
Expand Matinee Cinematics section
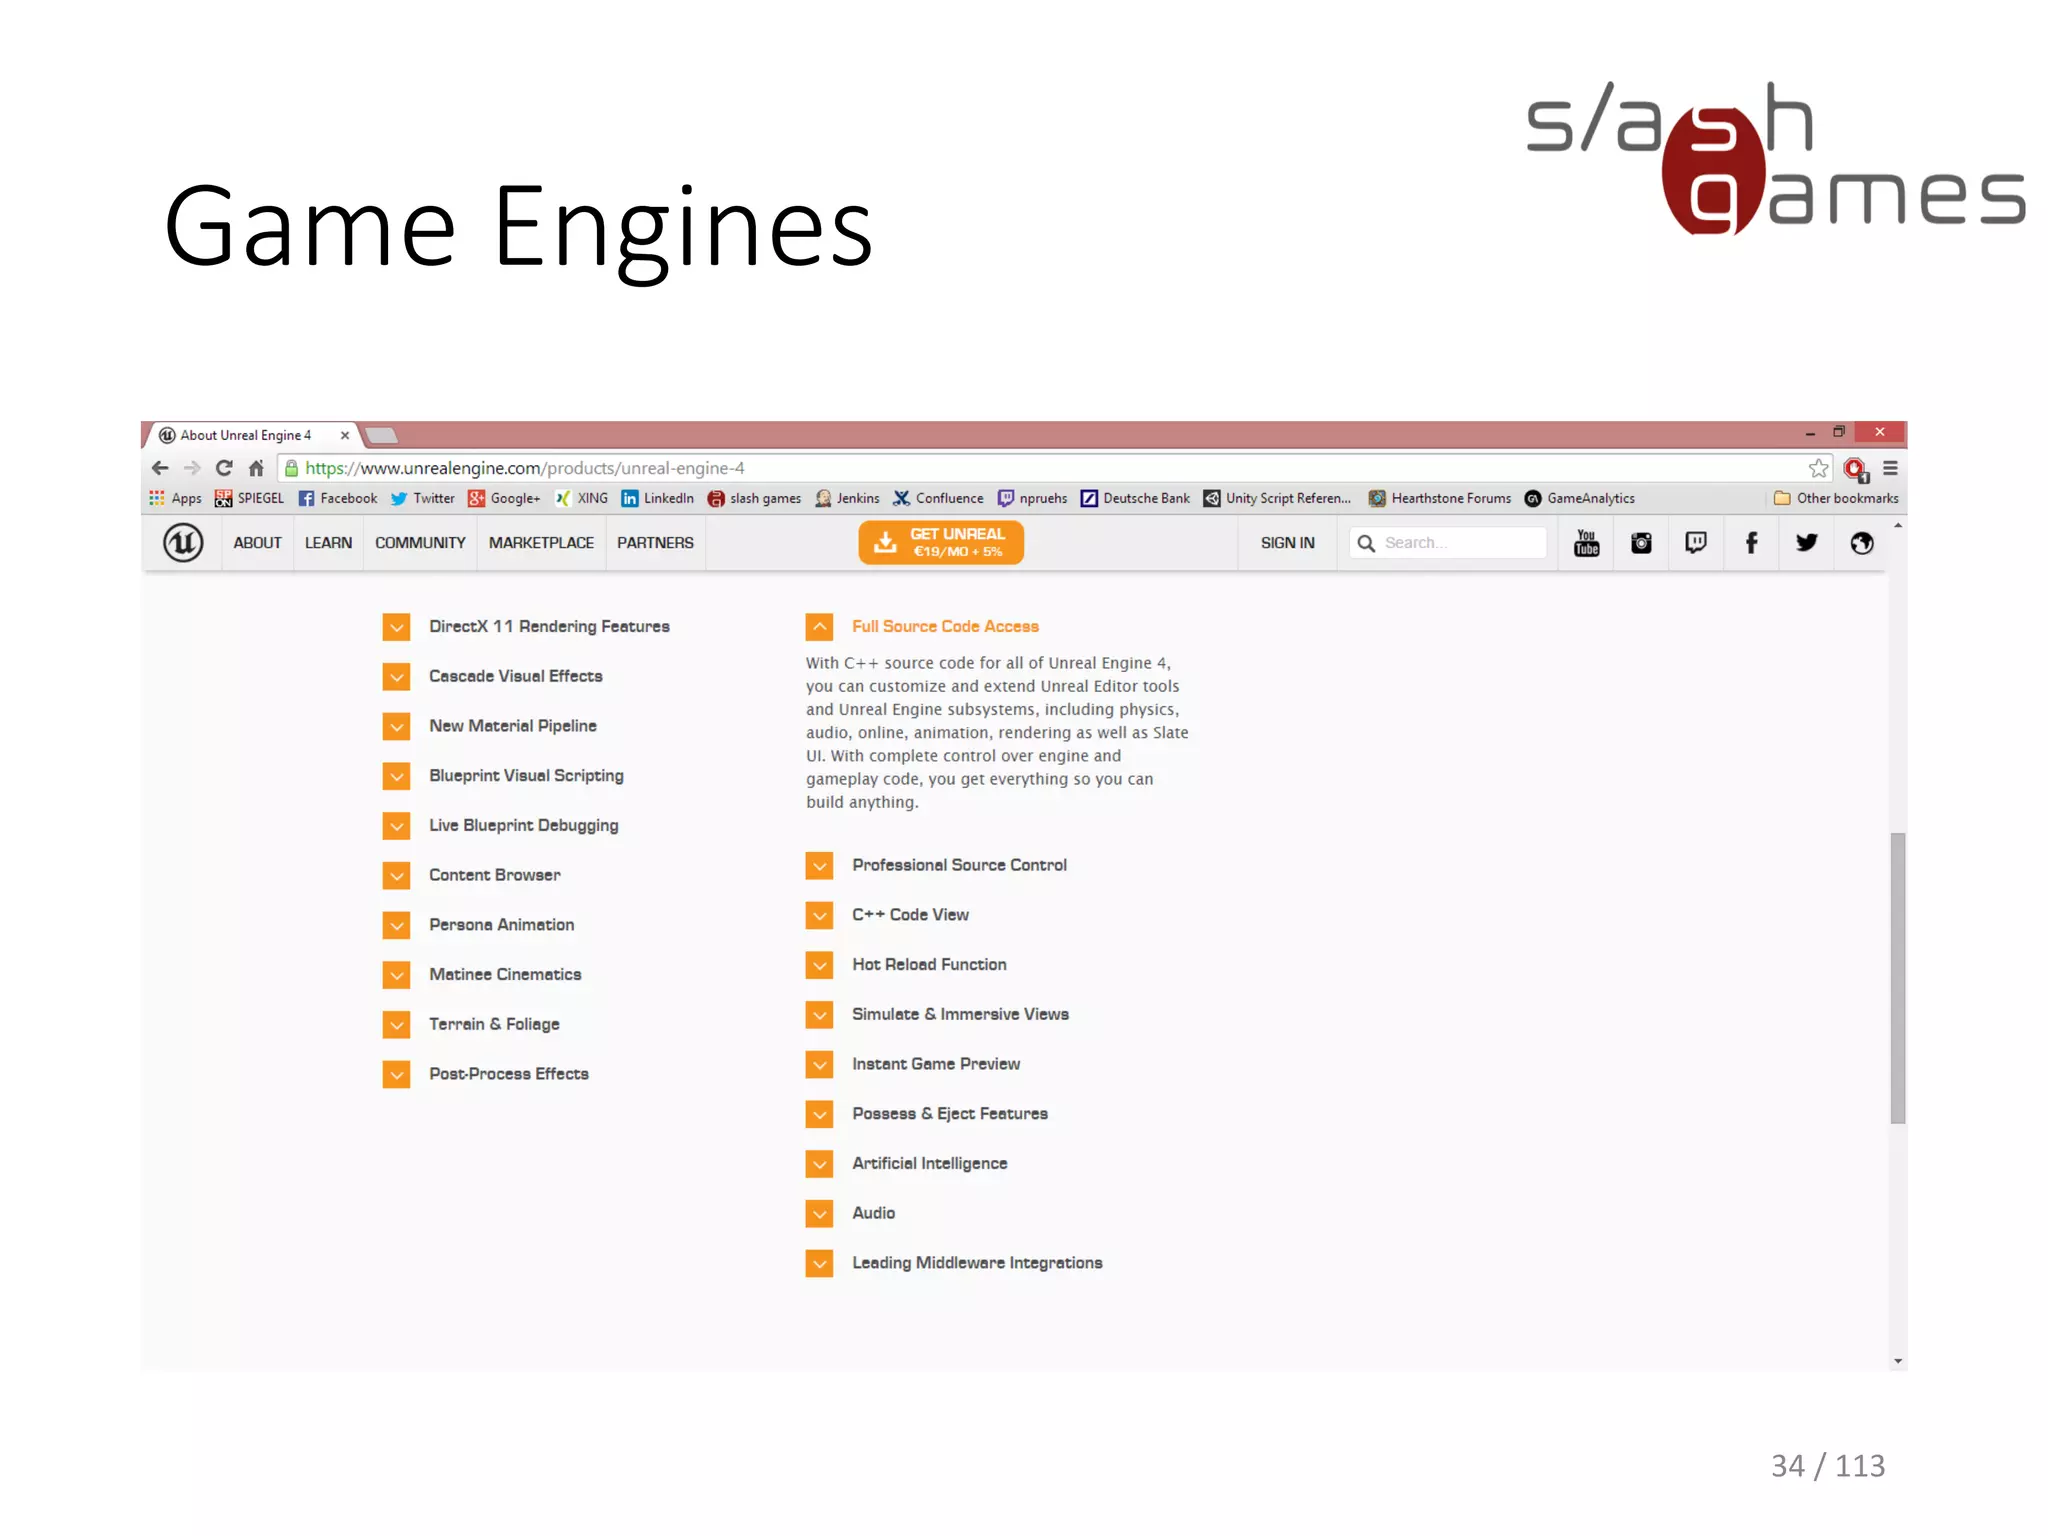coord(397,975)
